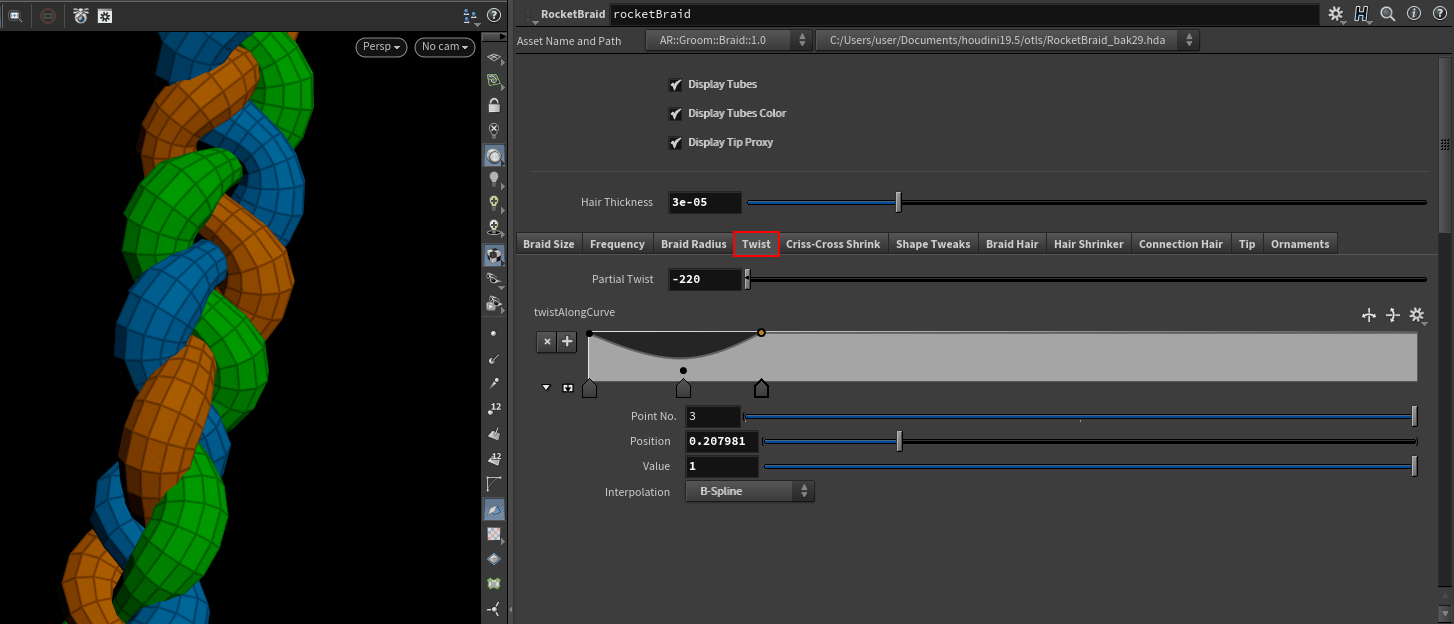Click the green geometry display icon
This screenshot has height=624, width=1454.
pyautogui.click(x=494, y=583)
